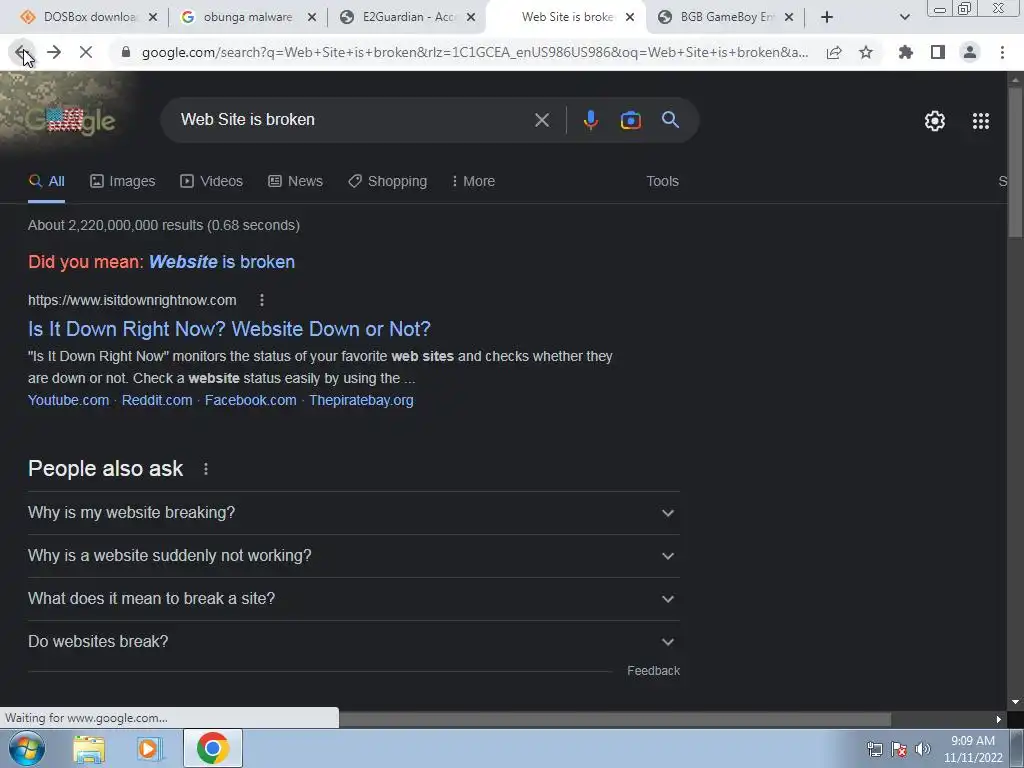Search by image with the camera icon
Screen dimensions: 1024x768
tap(630, 120)
